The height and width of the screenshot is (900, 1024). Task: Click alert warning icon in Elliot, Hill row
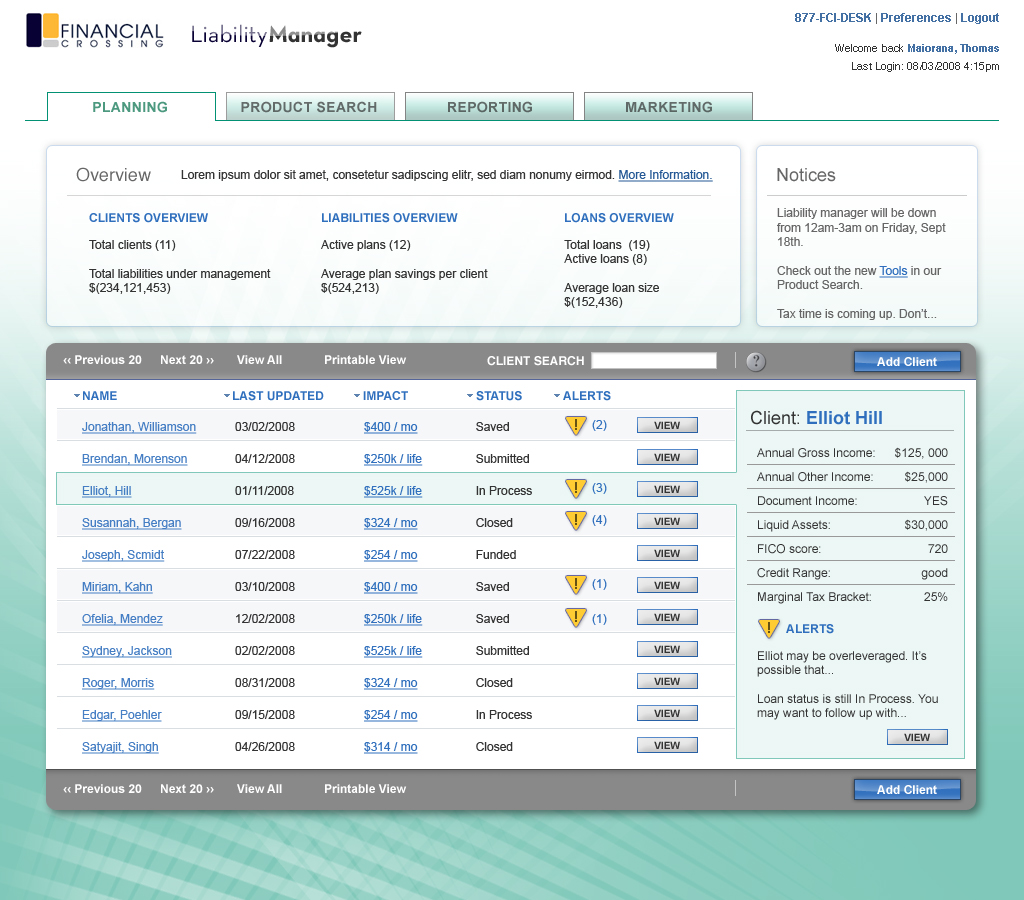click(x=576, y=489)
